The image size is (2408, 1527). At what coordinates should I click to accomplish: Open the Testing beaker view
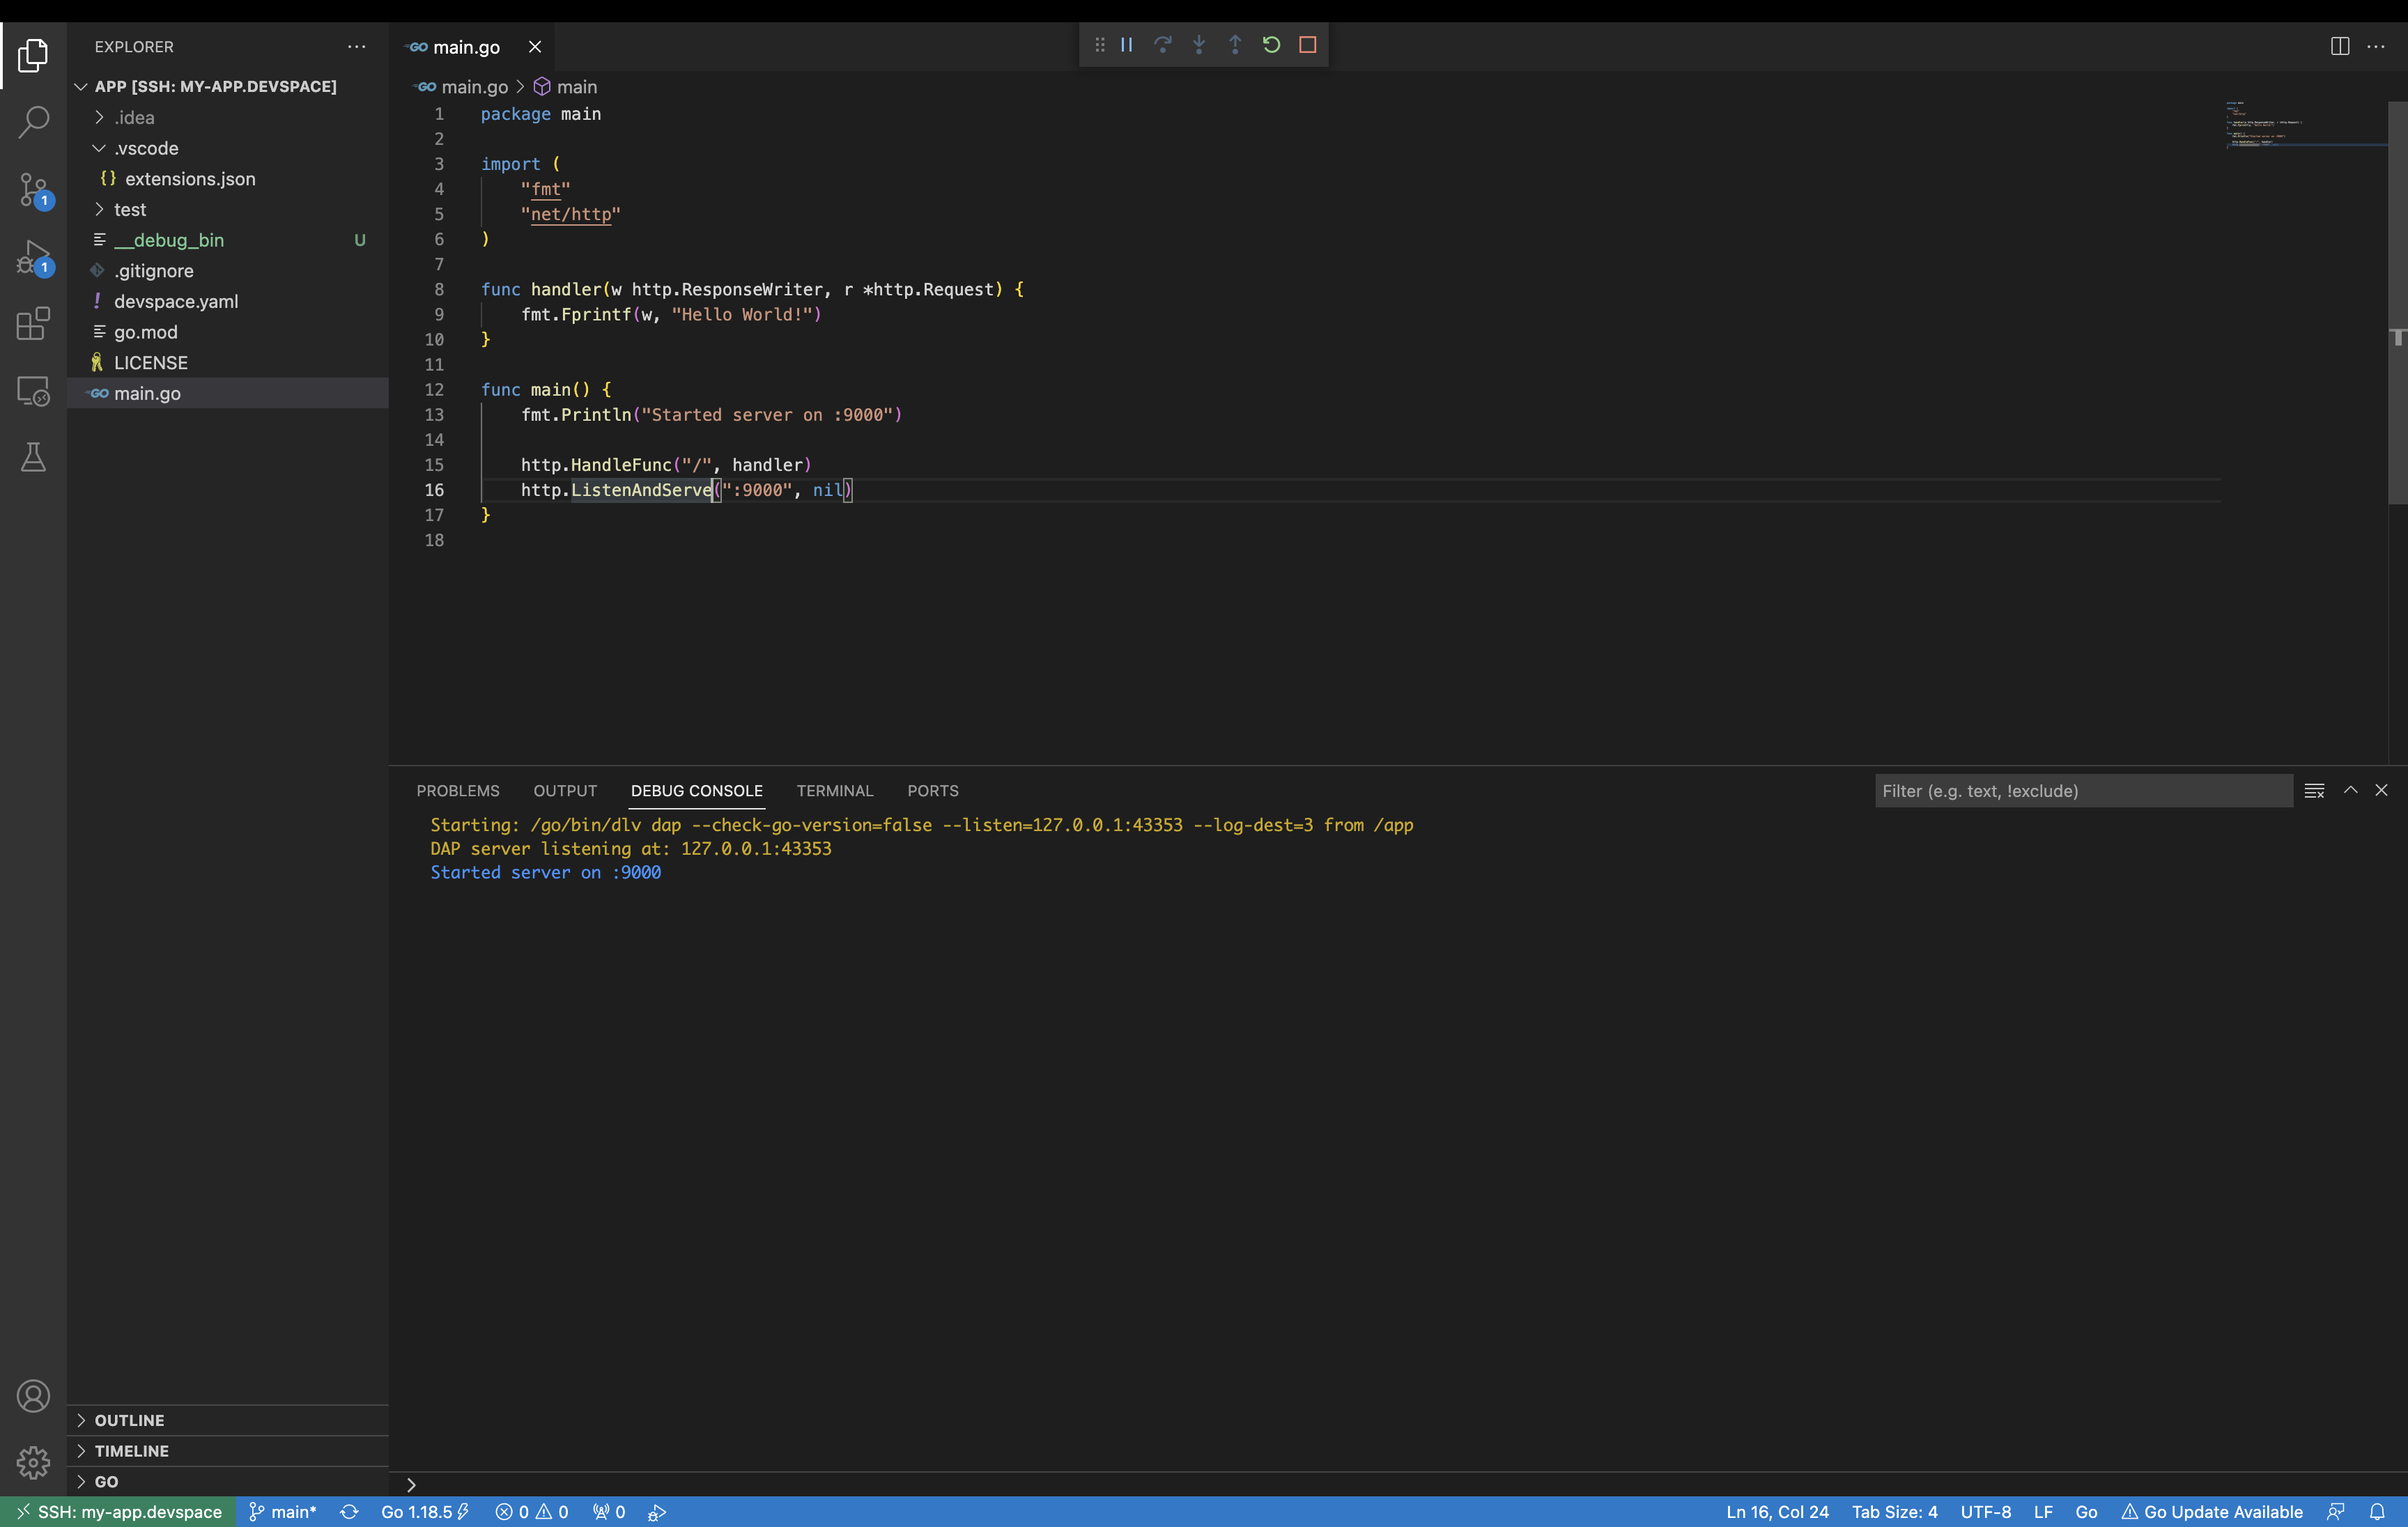[33, 457]
